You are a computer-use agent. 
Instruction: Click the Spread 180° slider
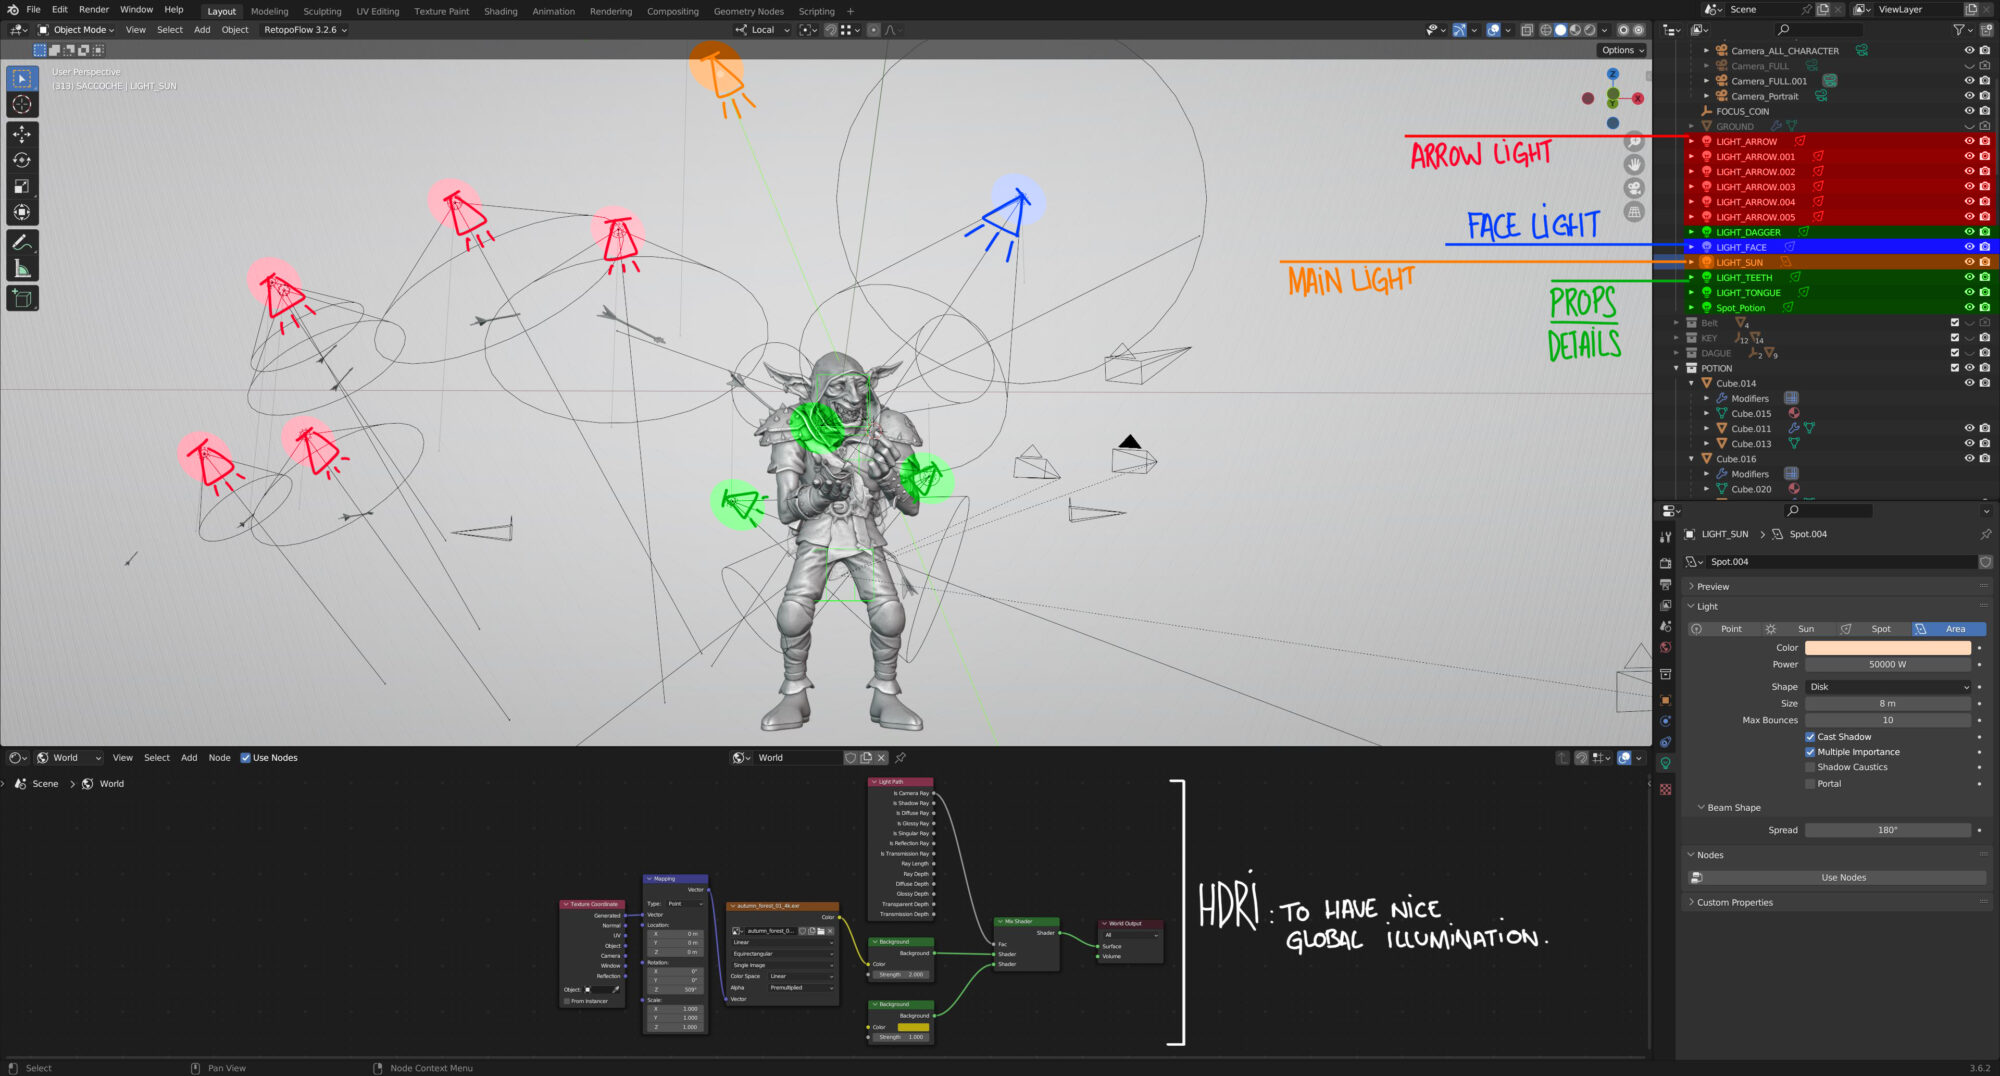[1888, 830]
